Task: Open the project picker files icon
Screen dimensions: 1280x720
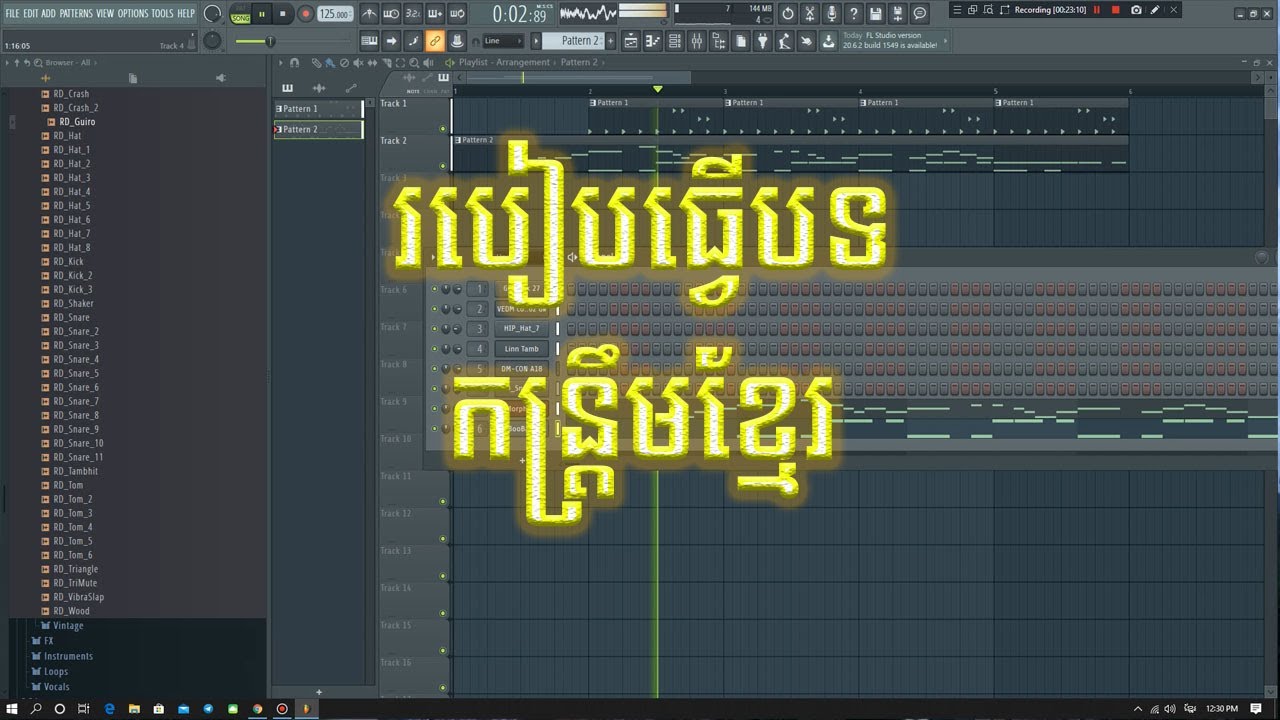Action: pyautogui.click(x=741, y=41)
